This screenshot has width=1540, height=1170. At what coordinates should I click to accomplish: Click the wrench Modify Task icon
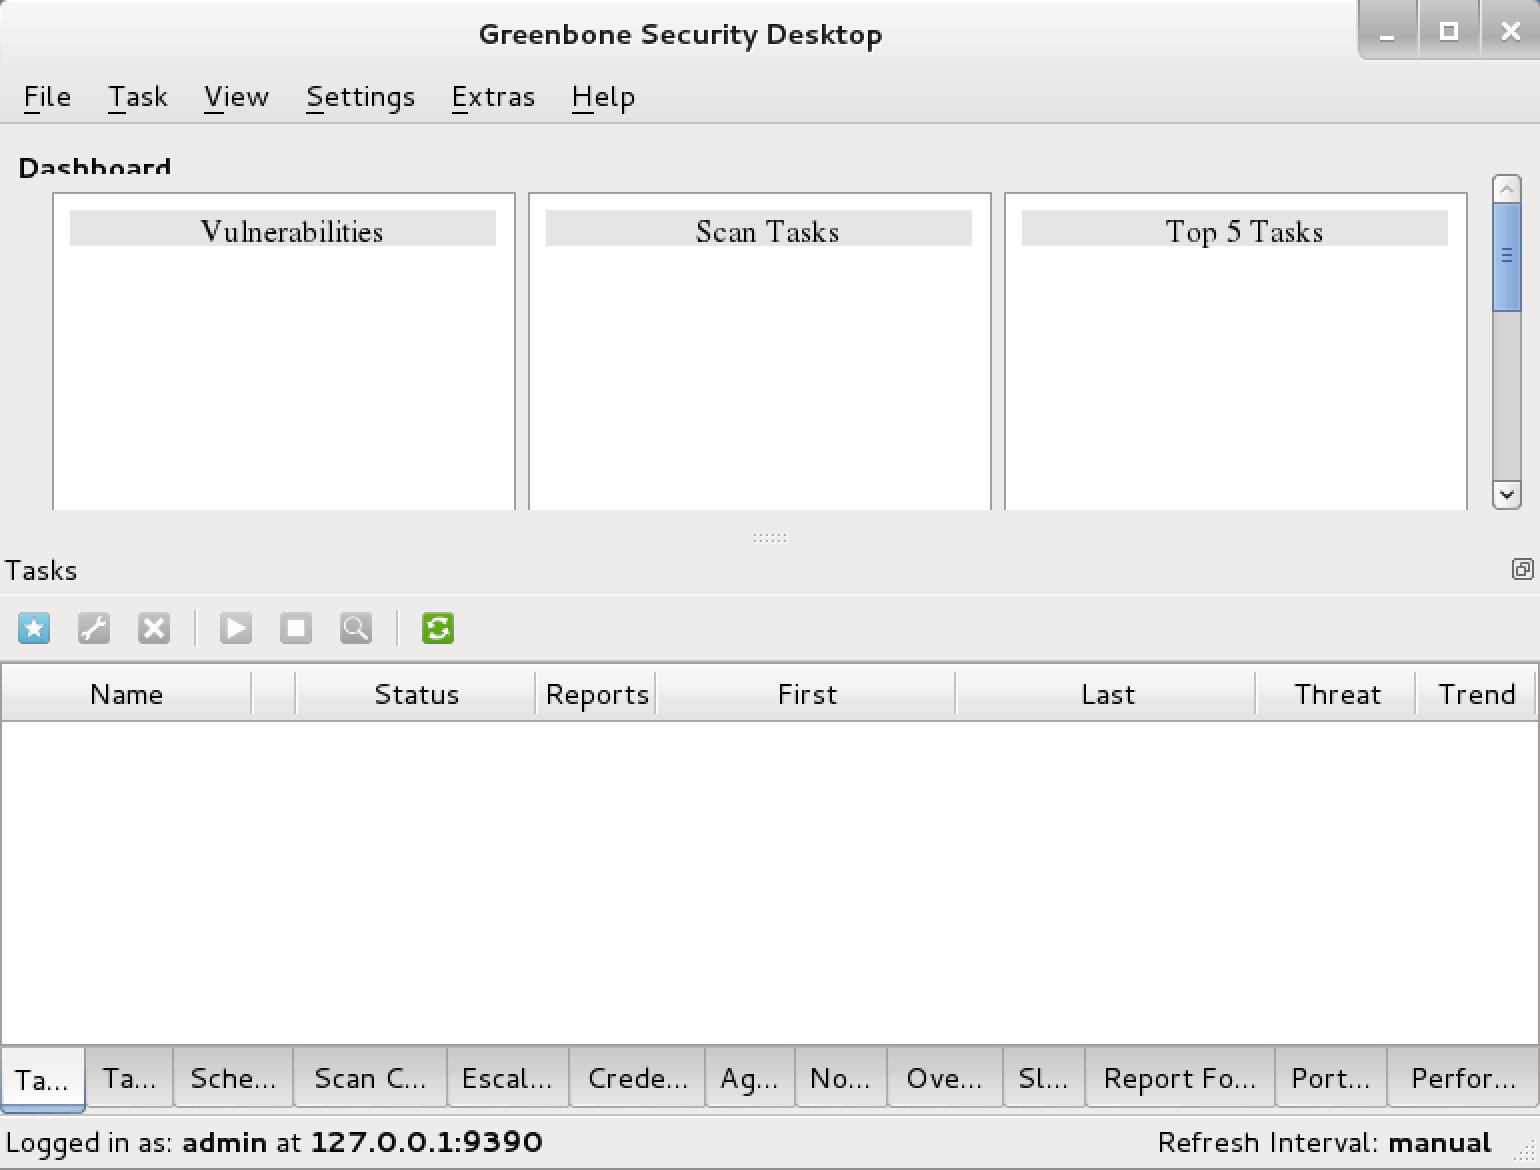pos(94,629)
